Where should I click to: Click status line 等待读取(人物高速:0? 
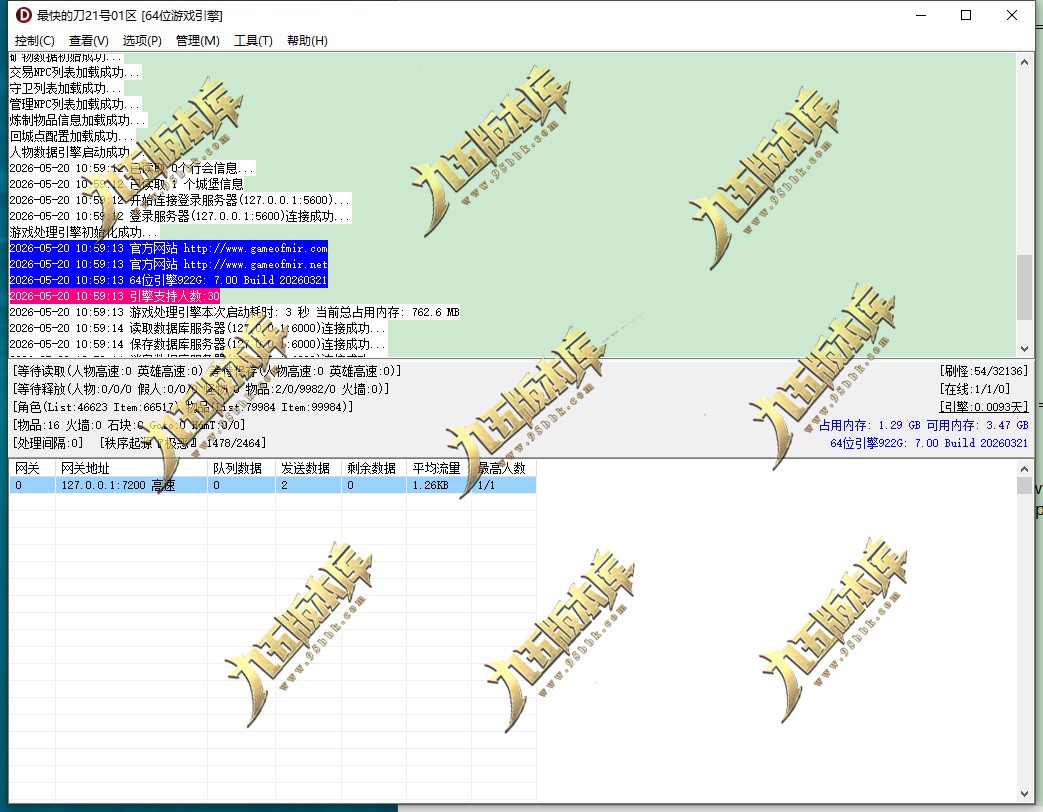pyautogui.click(x=207, y=371)
